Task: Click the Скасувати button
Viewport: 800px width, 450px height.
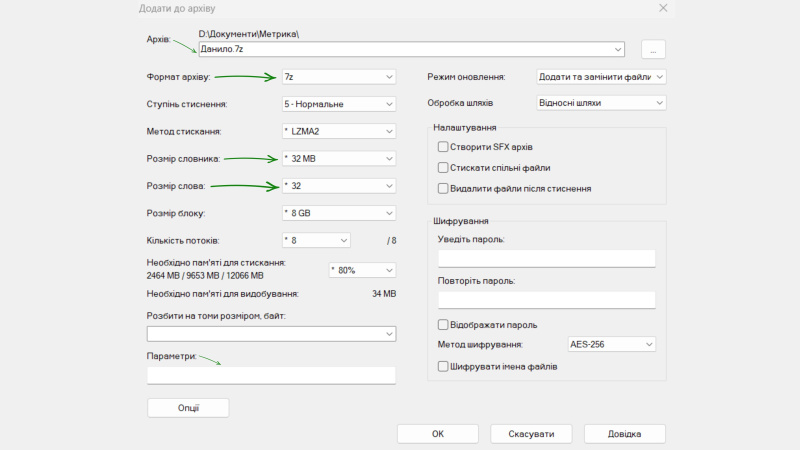Action: (531, 434)
